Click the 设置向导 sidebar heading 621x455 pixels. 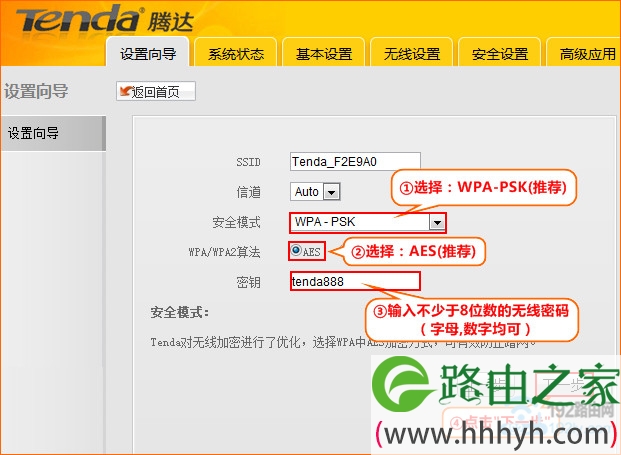[x=36, y=91]
